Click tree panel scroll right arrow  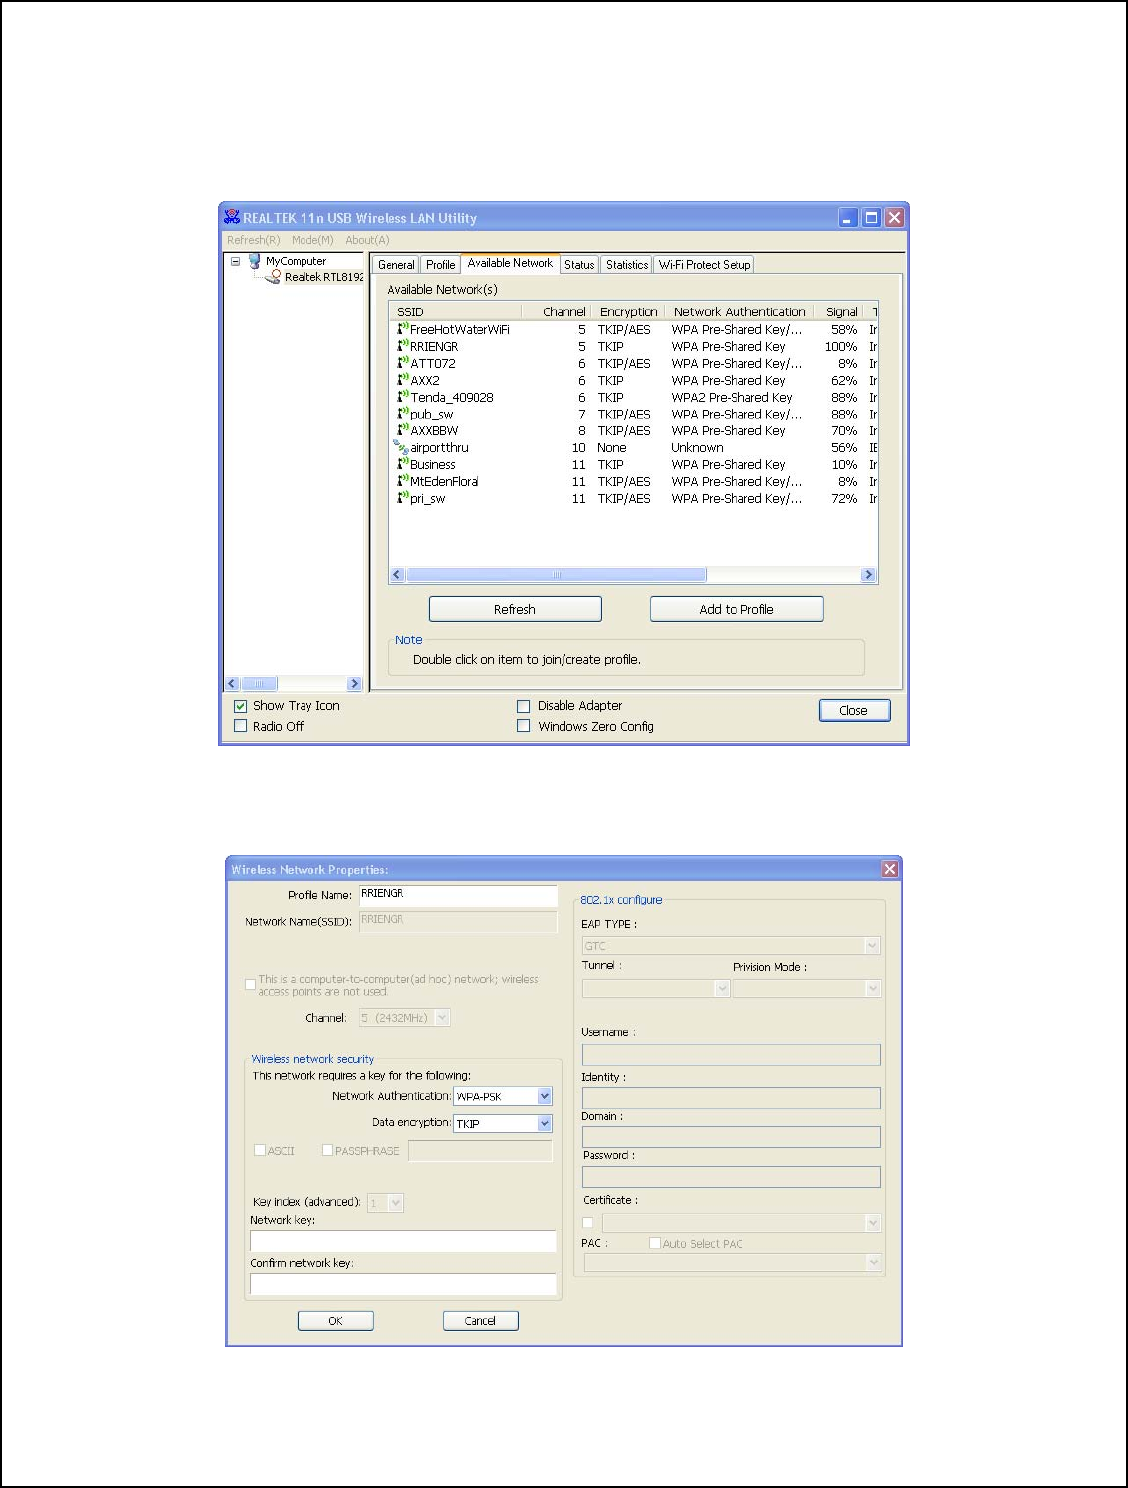pyautogui.click(x=354, y=684)
